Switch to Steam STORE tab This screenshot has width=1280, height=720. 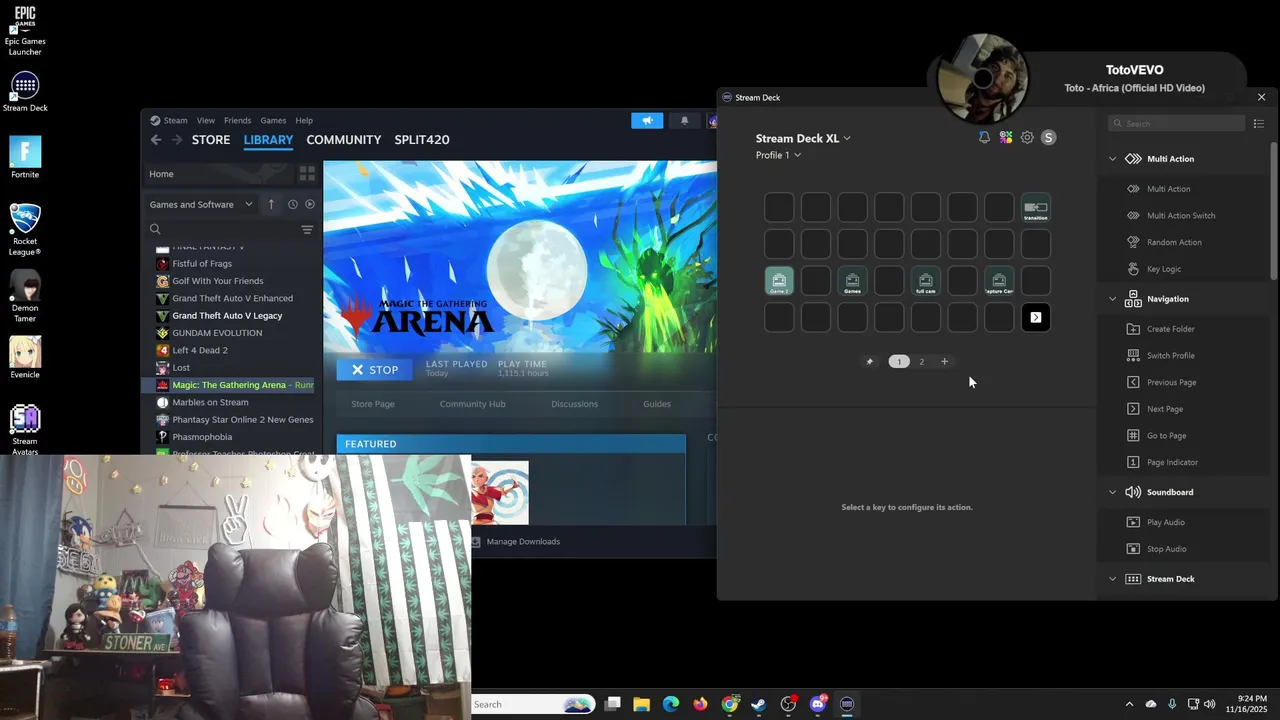(x=211, y=140)
